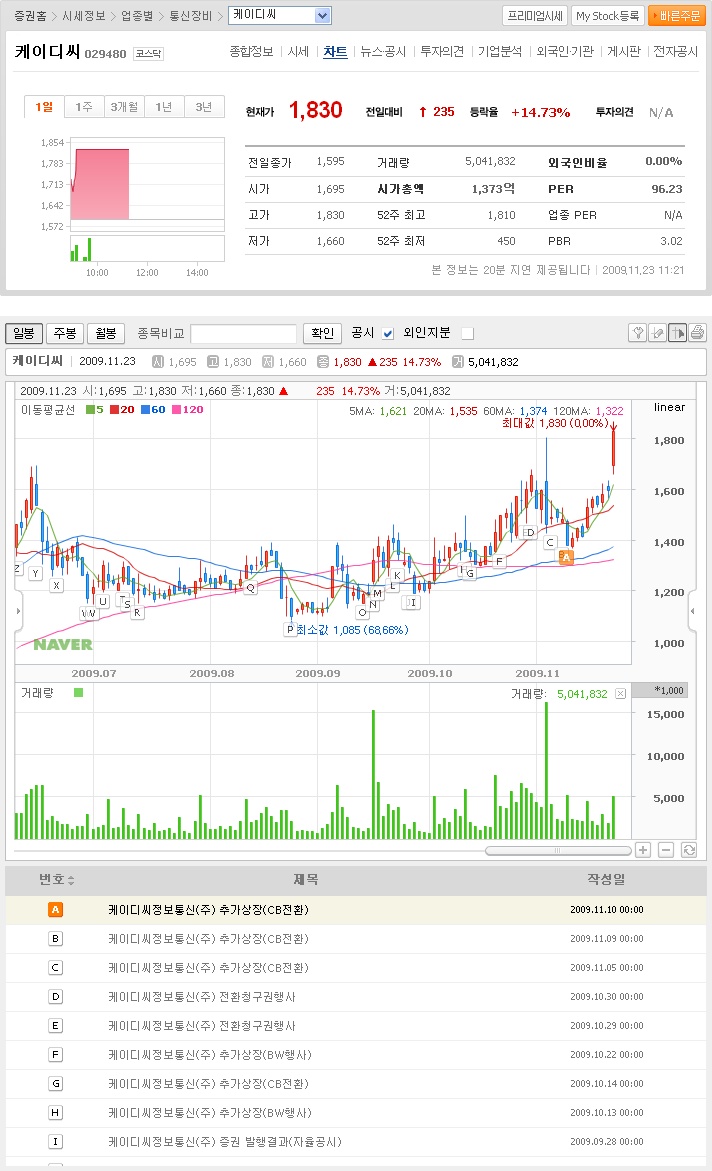The height and width of the screenshot is (1171, 712).
Task: Open the 시세 tab
Action: click(298, 52)
